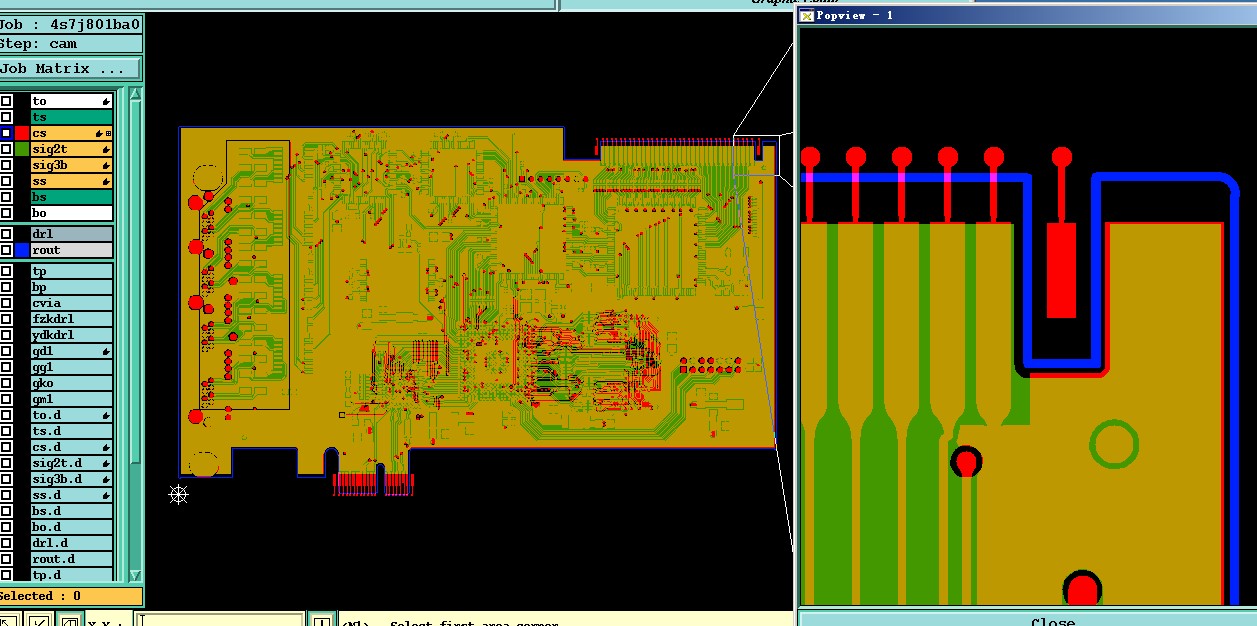1257x626 pixels.
Task: Toggle display checkbox for layer gko
Action: [x=6, y=383]
